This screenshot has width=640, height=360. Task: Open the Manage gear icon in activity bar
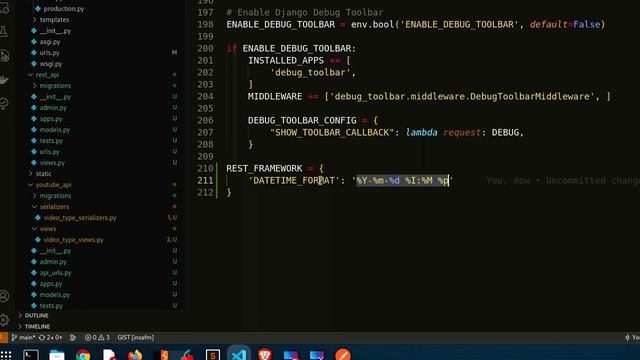click(4, 320)
